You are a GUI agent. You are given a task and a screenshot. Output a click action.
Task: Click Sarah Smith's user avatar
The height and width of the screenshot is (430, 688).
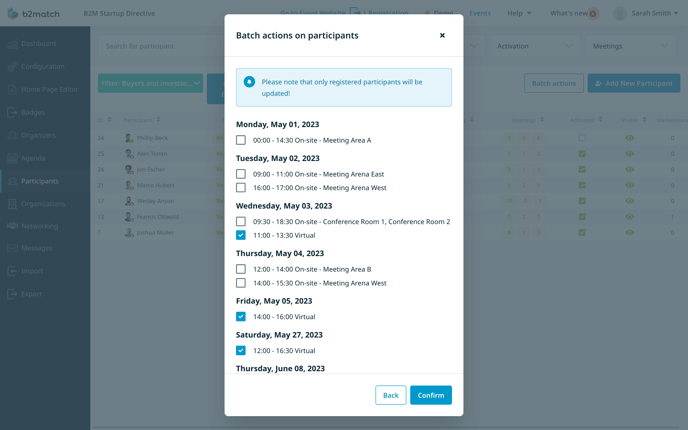pyautogui.click(x=620, y=13)
